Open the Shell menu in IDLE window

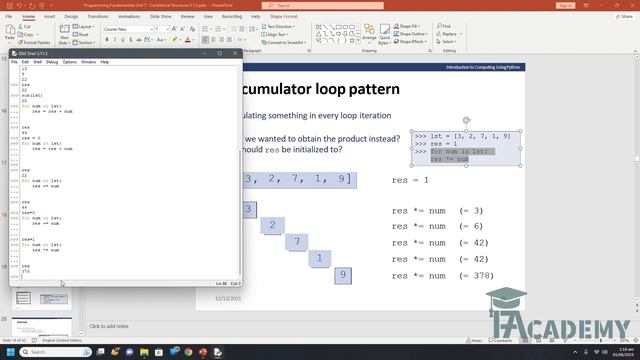point(37,62)
